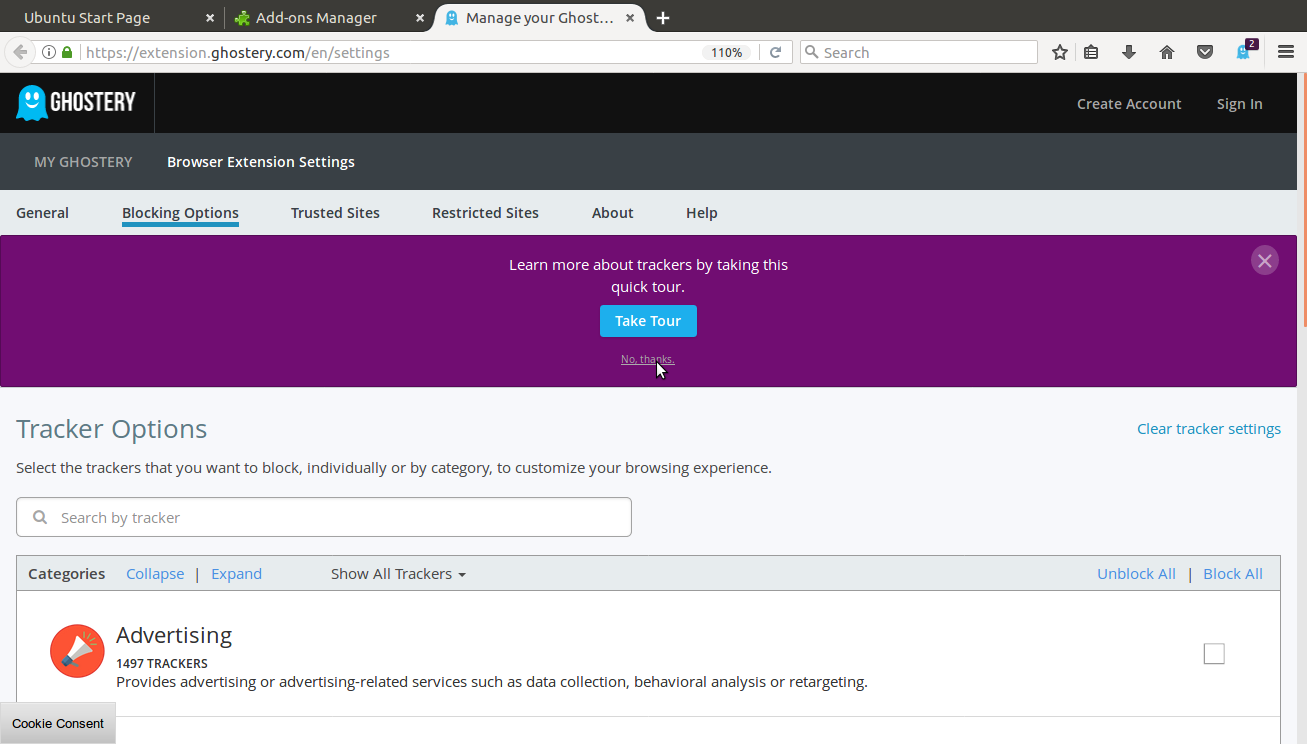The width and height of the screenshot is (1307, 744).
Task: Click the magnifier icon in the tracker search
Action: (x=40, y=517)
